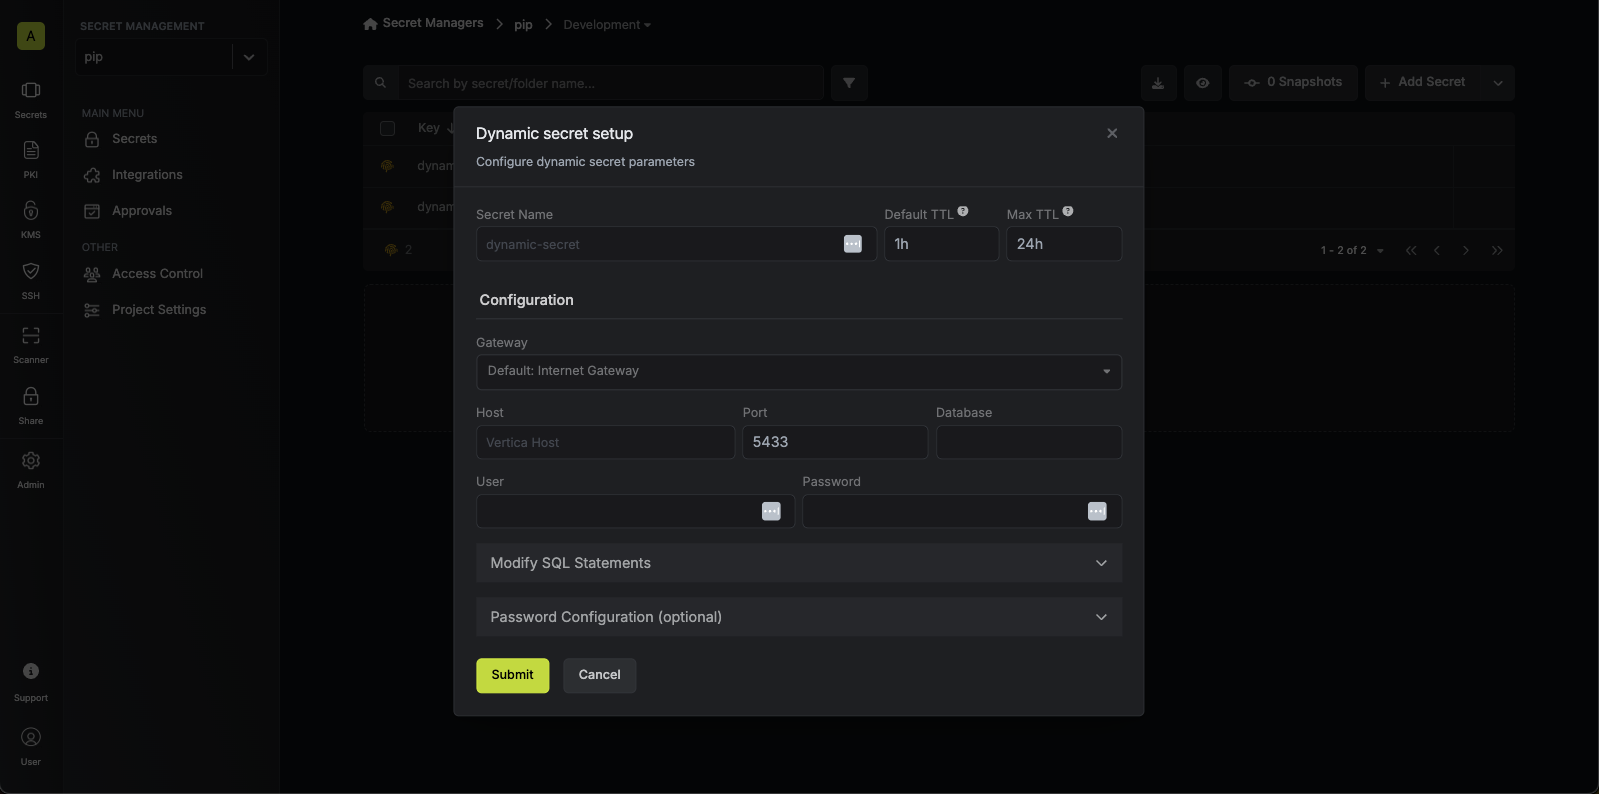Close the Dynamic secret setup dialog
Viewport: 1599px width, 794px height.
tap(1112, 133)
